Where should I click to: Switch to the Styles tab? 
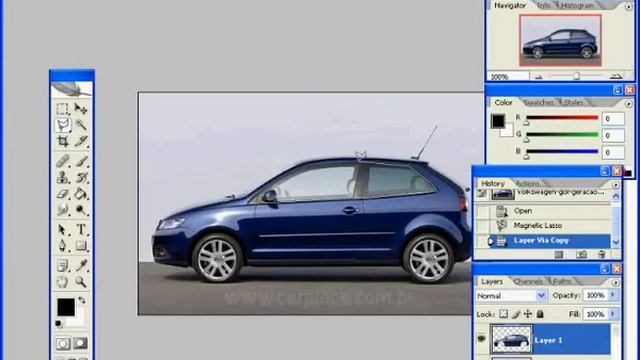(573, 102)
